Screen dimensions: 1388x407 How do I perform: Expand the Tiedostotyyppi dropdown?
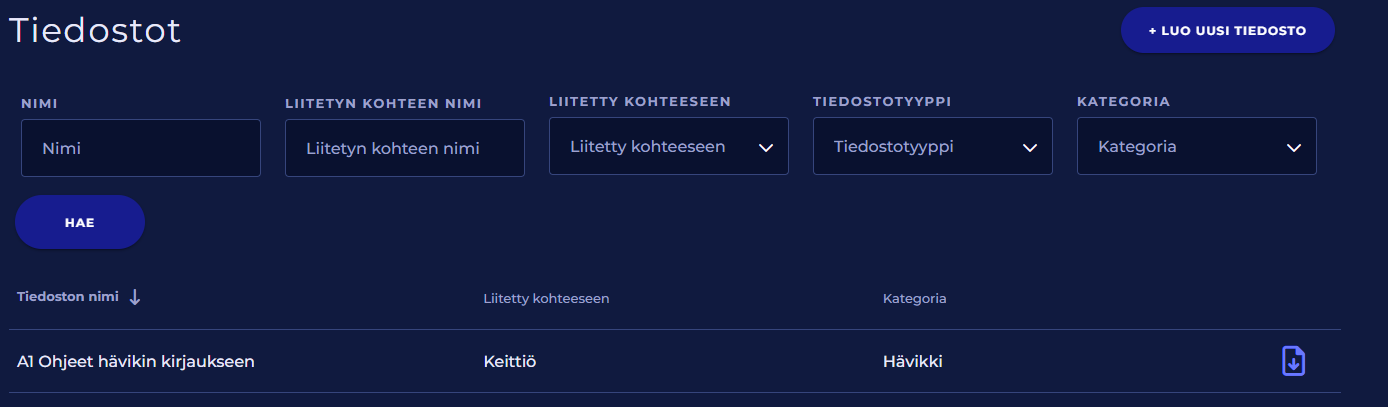932,147
